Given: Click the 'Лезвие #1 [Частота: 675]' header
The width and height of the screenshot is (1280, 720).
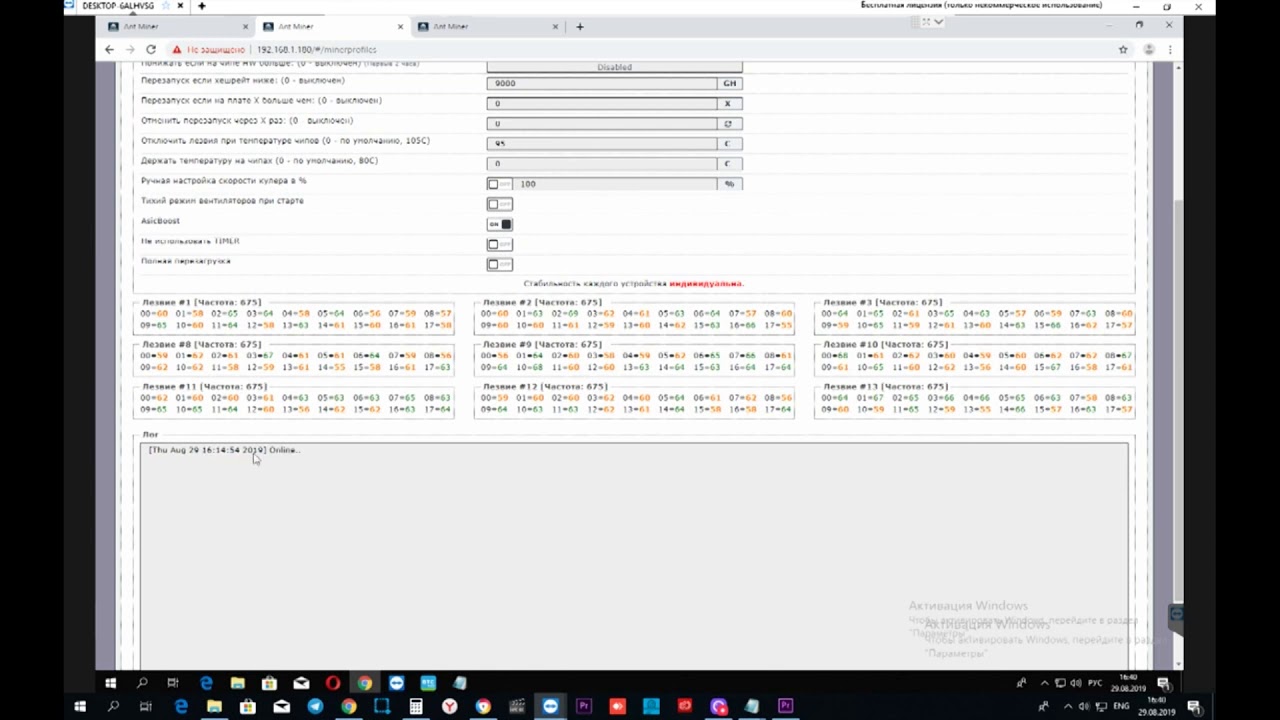Looking at the screenshot, I should click(x=201, y=302).
